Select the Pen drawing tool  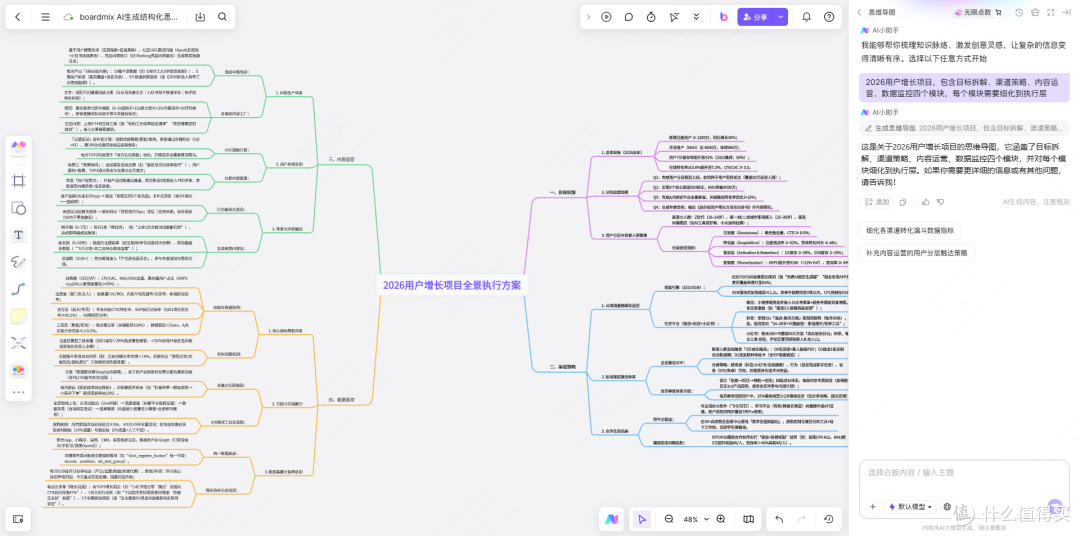pos(19,262)
